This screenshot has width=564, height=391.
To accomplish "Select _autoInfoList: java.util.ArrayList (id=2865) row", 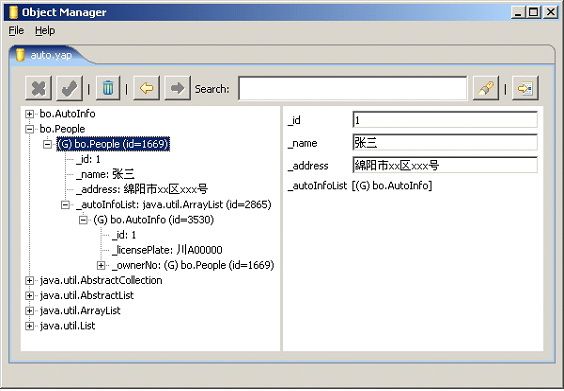I will [174, 205].
